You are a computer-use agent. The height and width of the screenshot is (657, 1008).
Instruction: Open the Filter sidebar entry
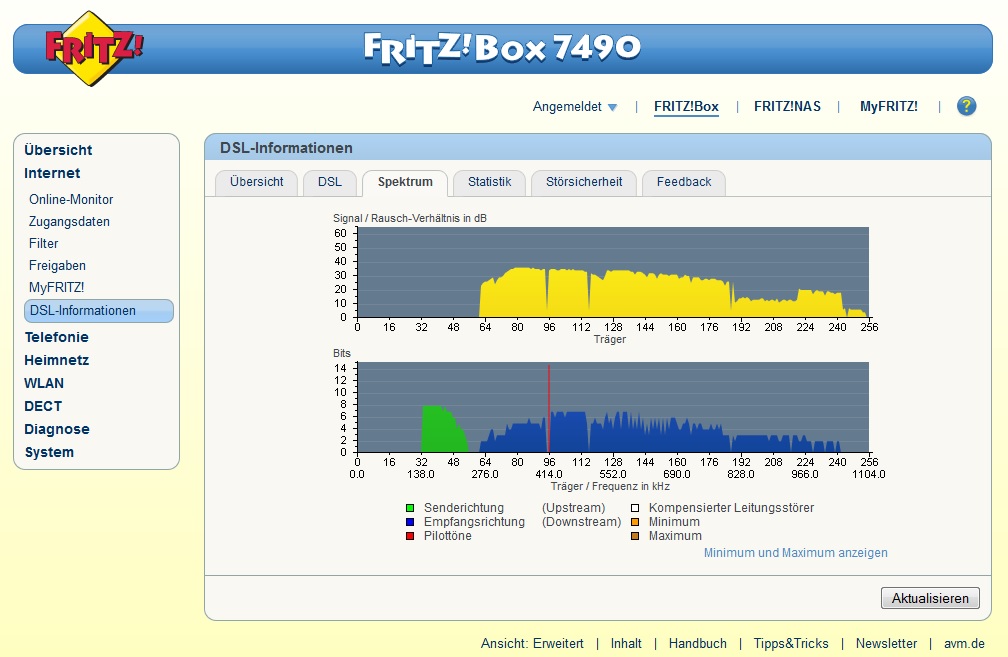click(x=44, y=243)
